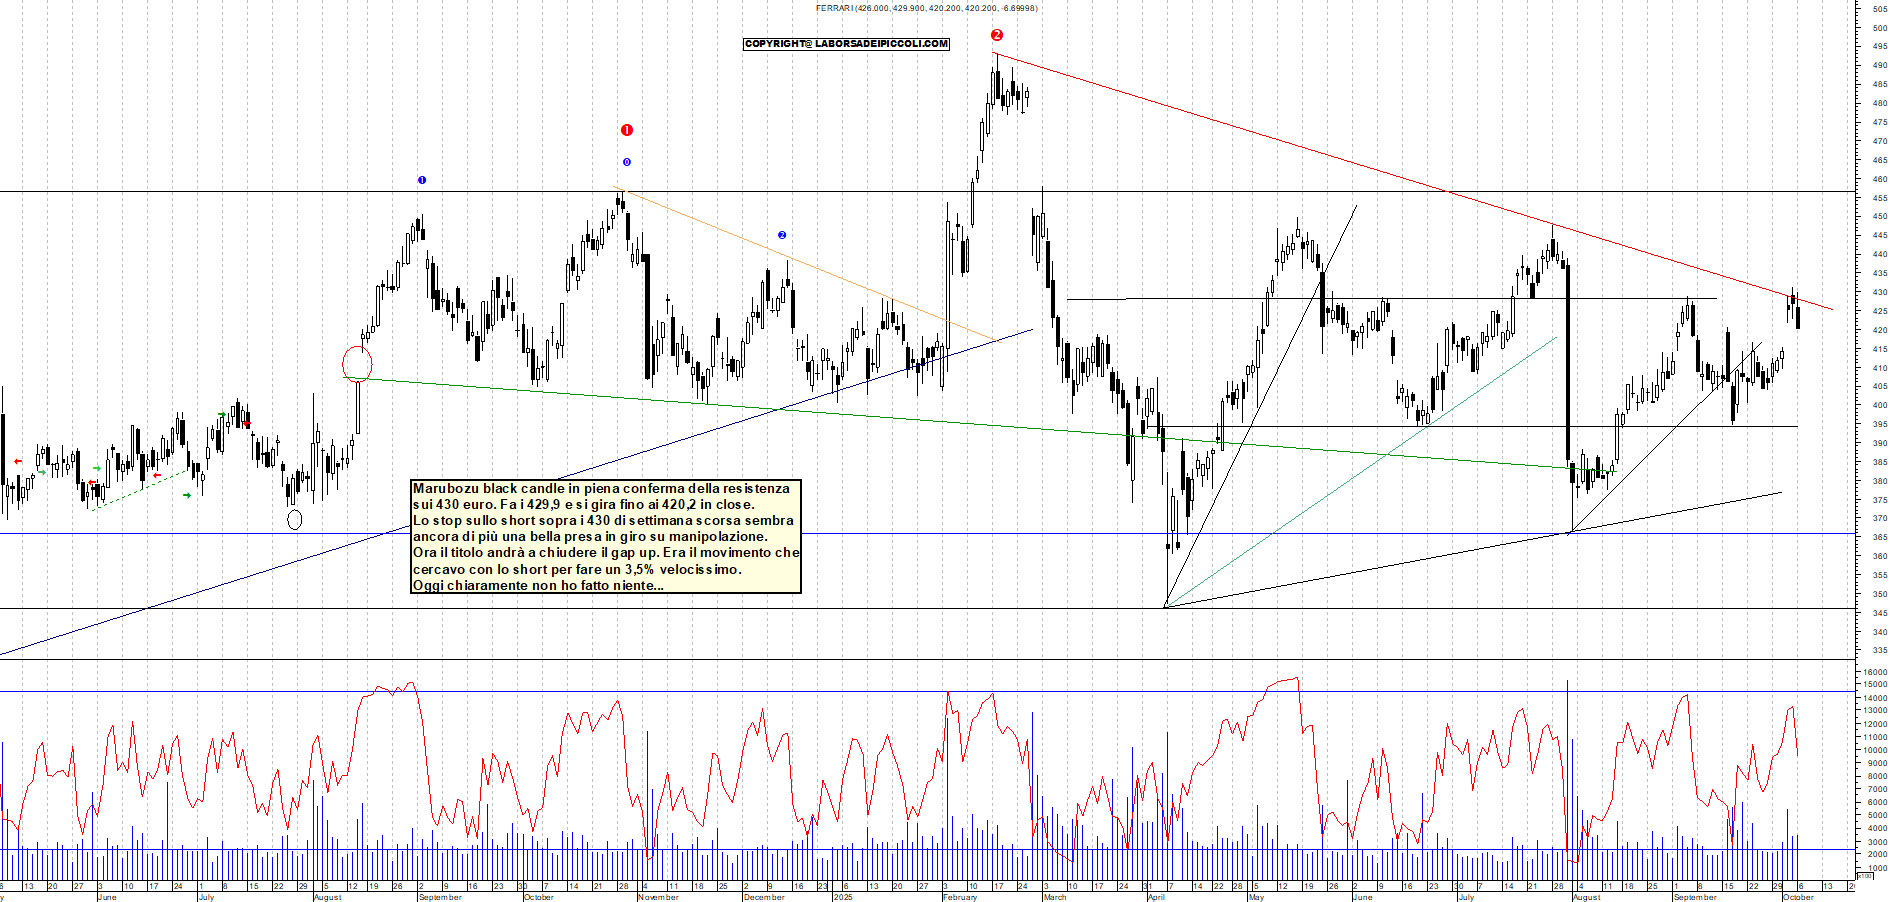Screen dimensions: 1890x902
Task: Select the blue marker numbered 0
Action: point(627,162)
